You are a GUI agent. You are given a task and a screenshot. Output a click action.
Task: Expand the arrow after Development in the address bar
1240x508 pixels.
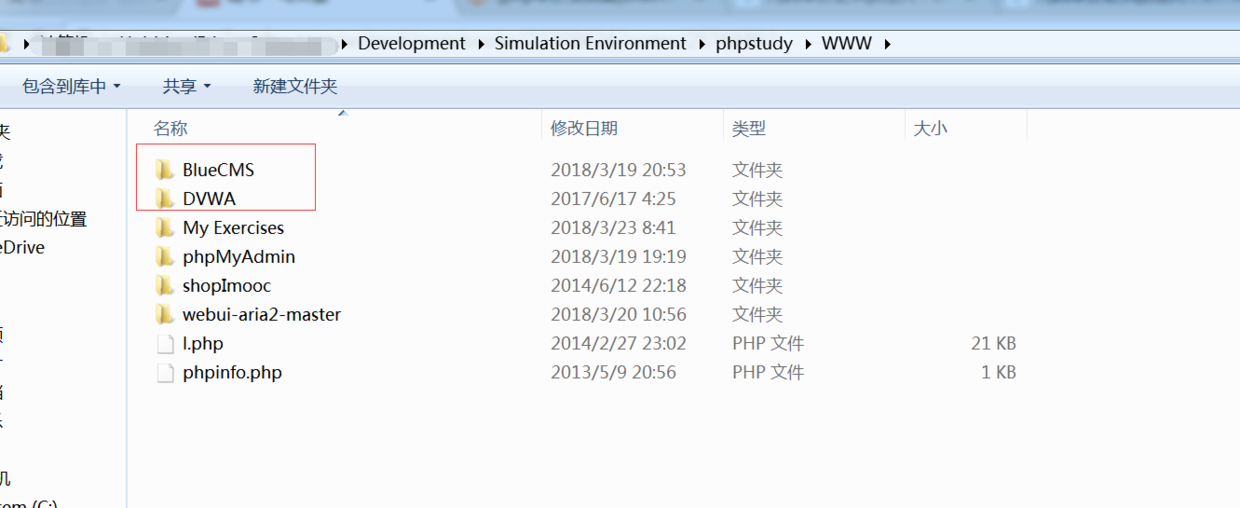click(x=480, y=44)
